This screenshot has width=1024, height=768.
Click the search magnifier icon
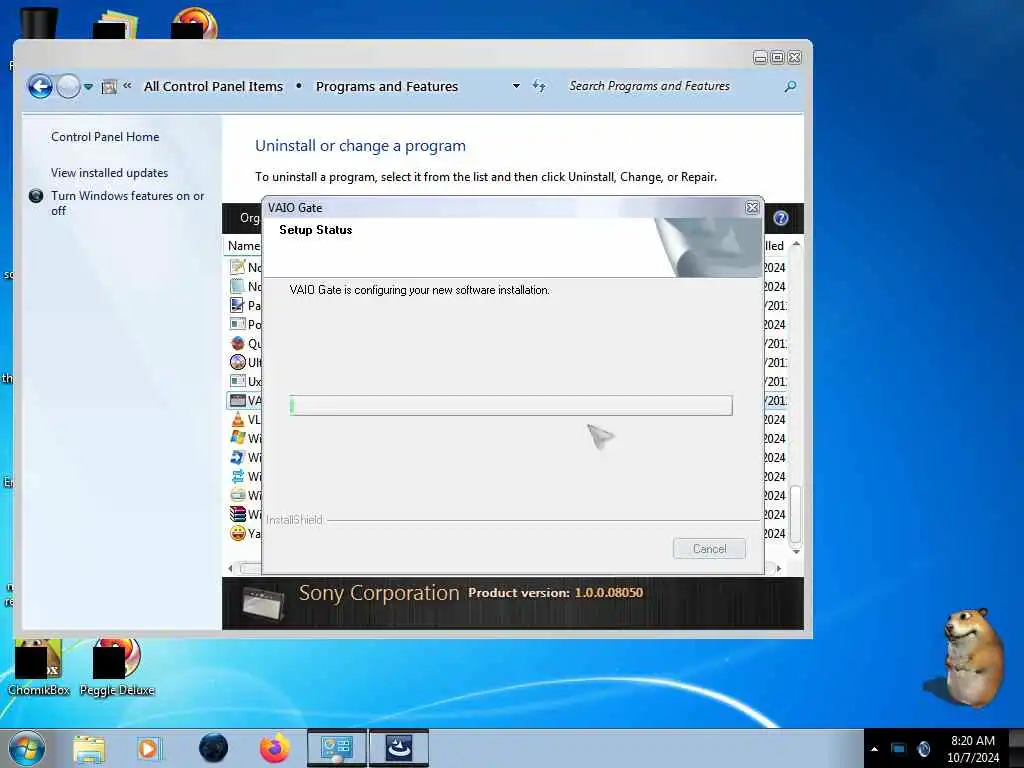click(x=790, y=86)
